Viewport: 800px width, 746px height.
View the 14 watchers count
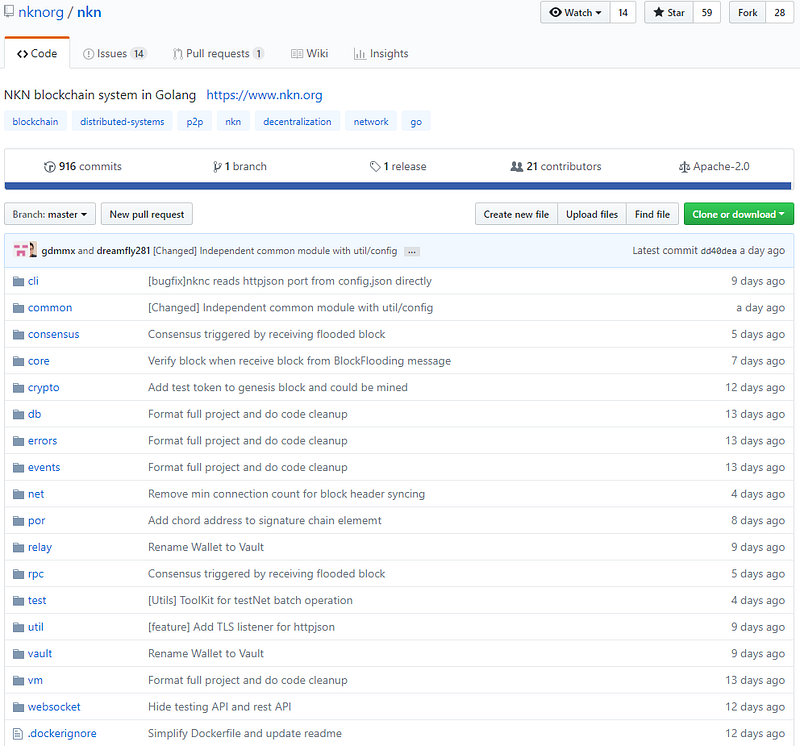[x=623, y=12]
